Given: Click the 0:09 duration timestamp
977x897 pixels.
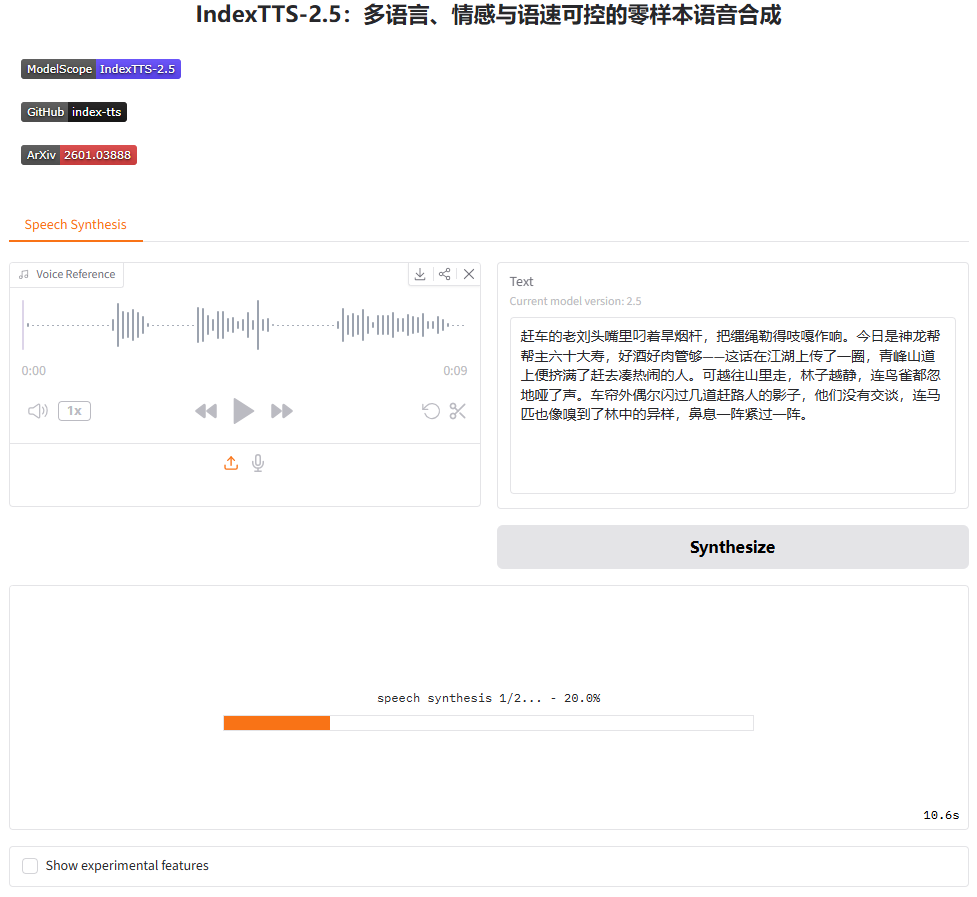Looking at the screenshot, I should tap(455, 371).
